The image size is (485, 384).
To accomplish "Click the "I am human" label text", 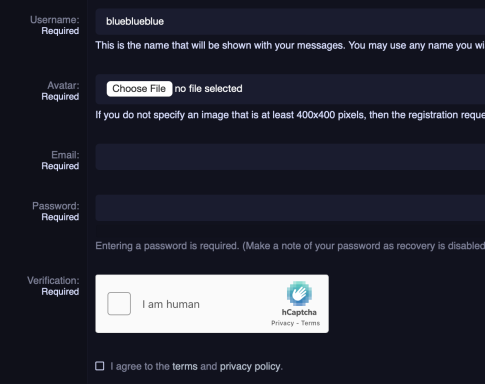I will [171, 304].
